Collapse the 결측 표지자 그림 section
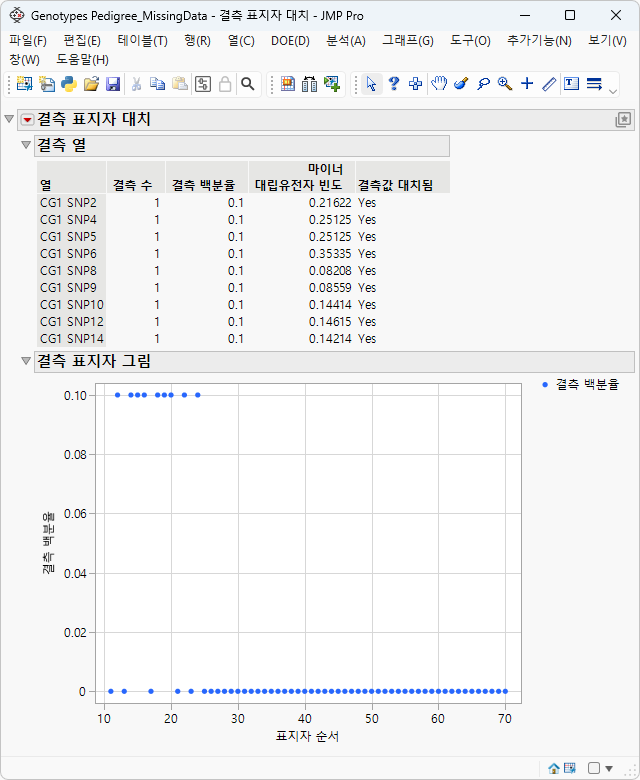 [x=26, y=361]
